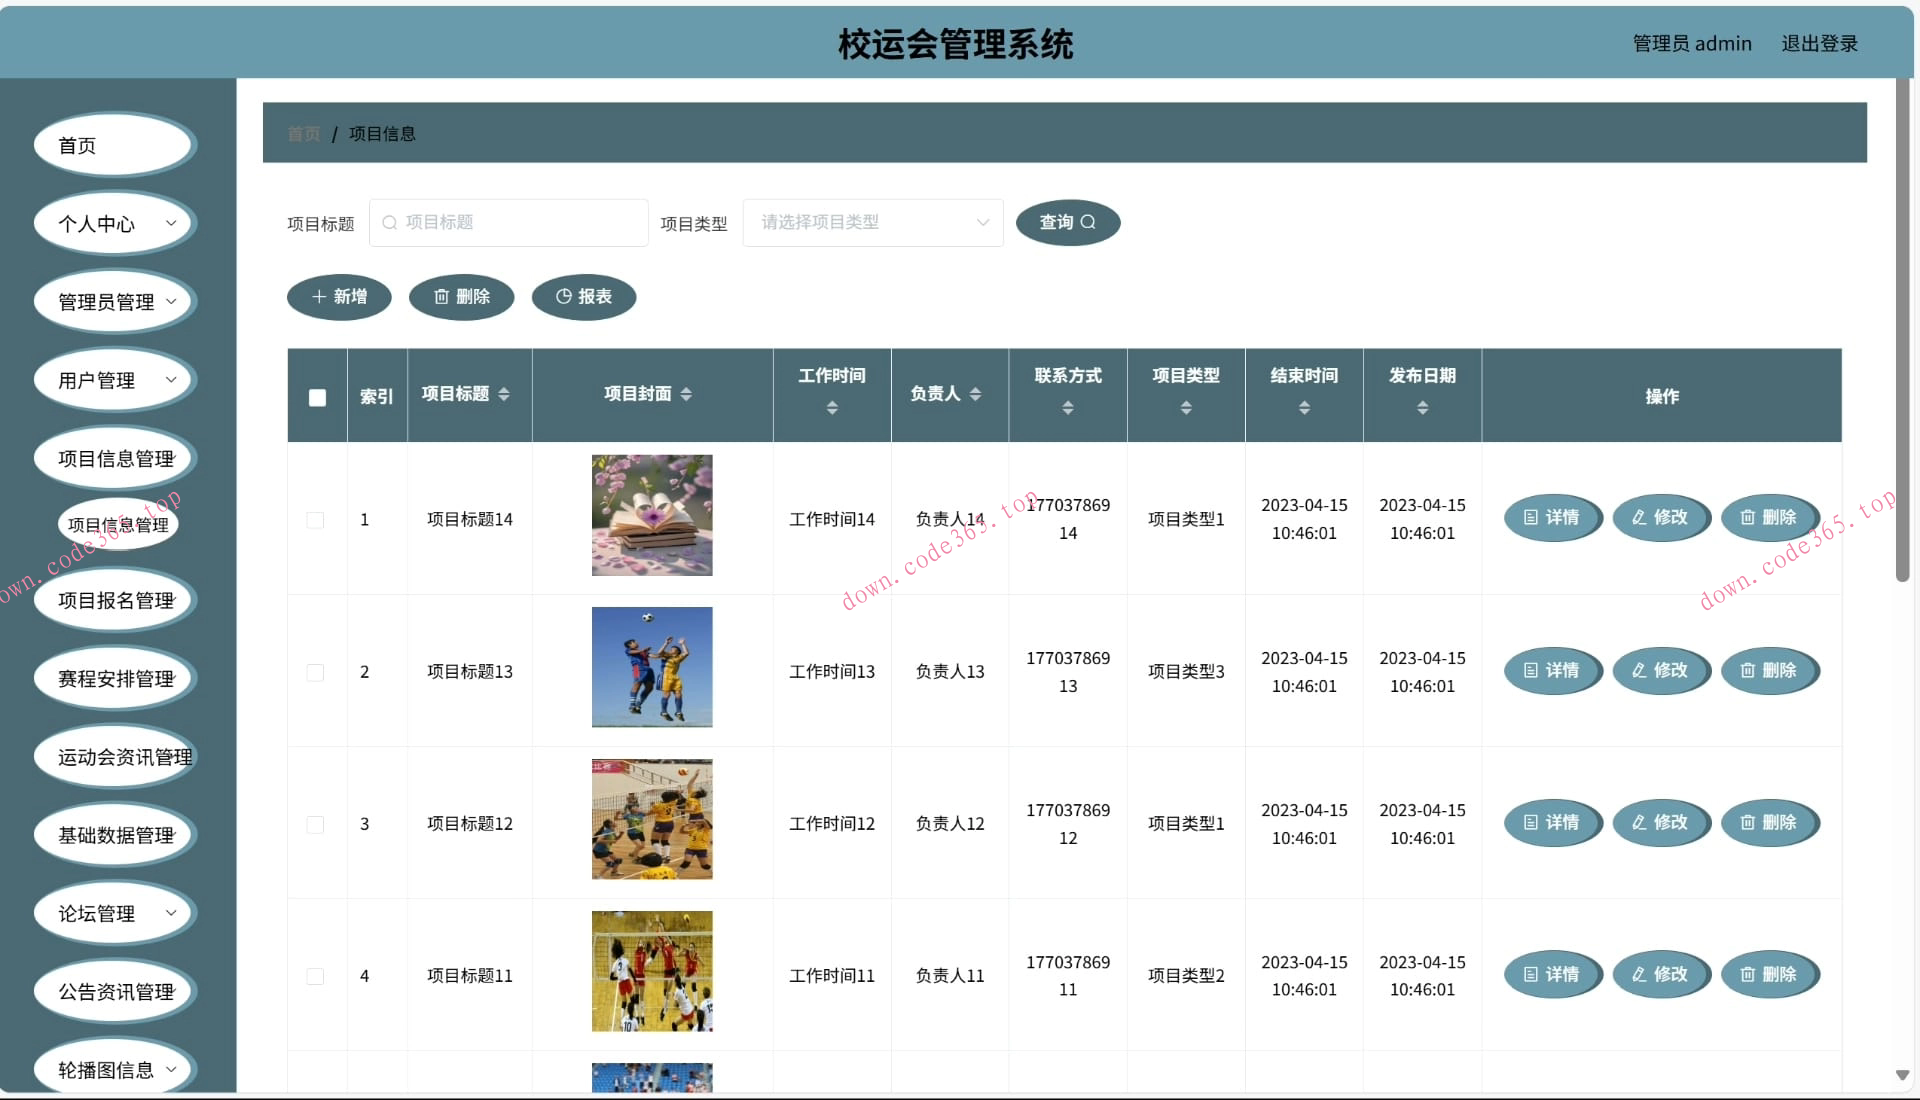Select 赛程安排管理 in the sidebar

pos(114,677)
